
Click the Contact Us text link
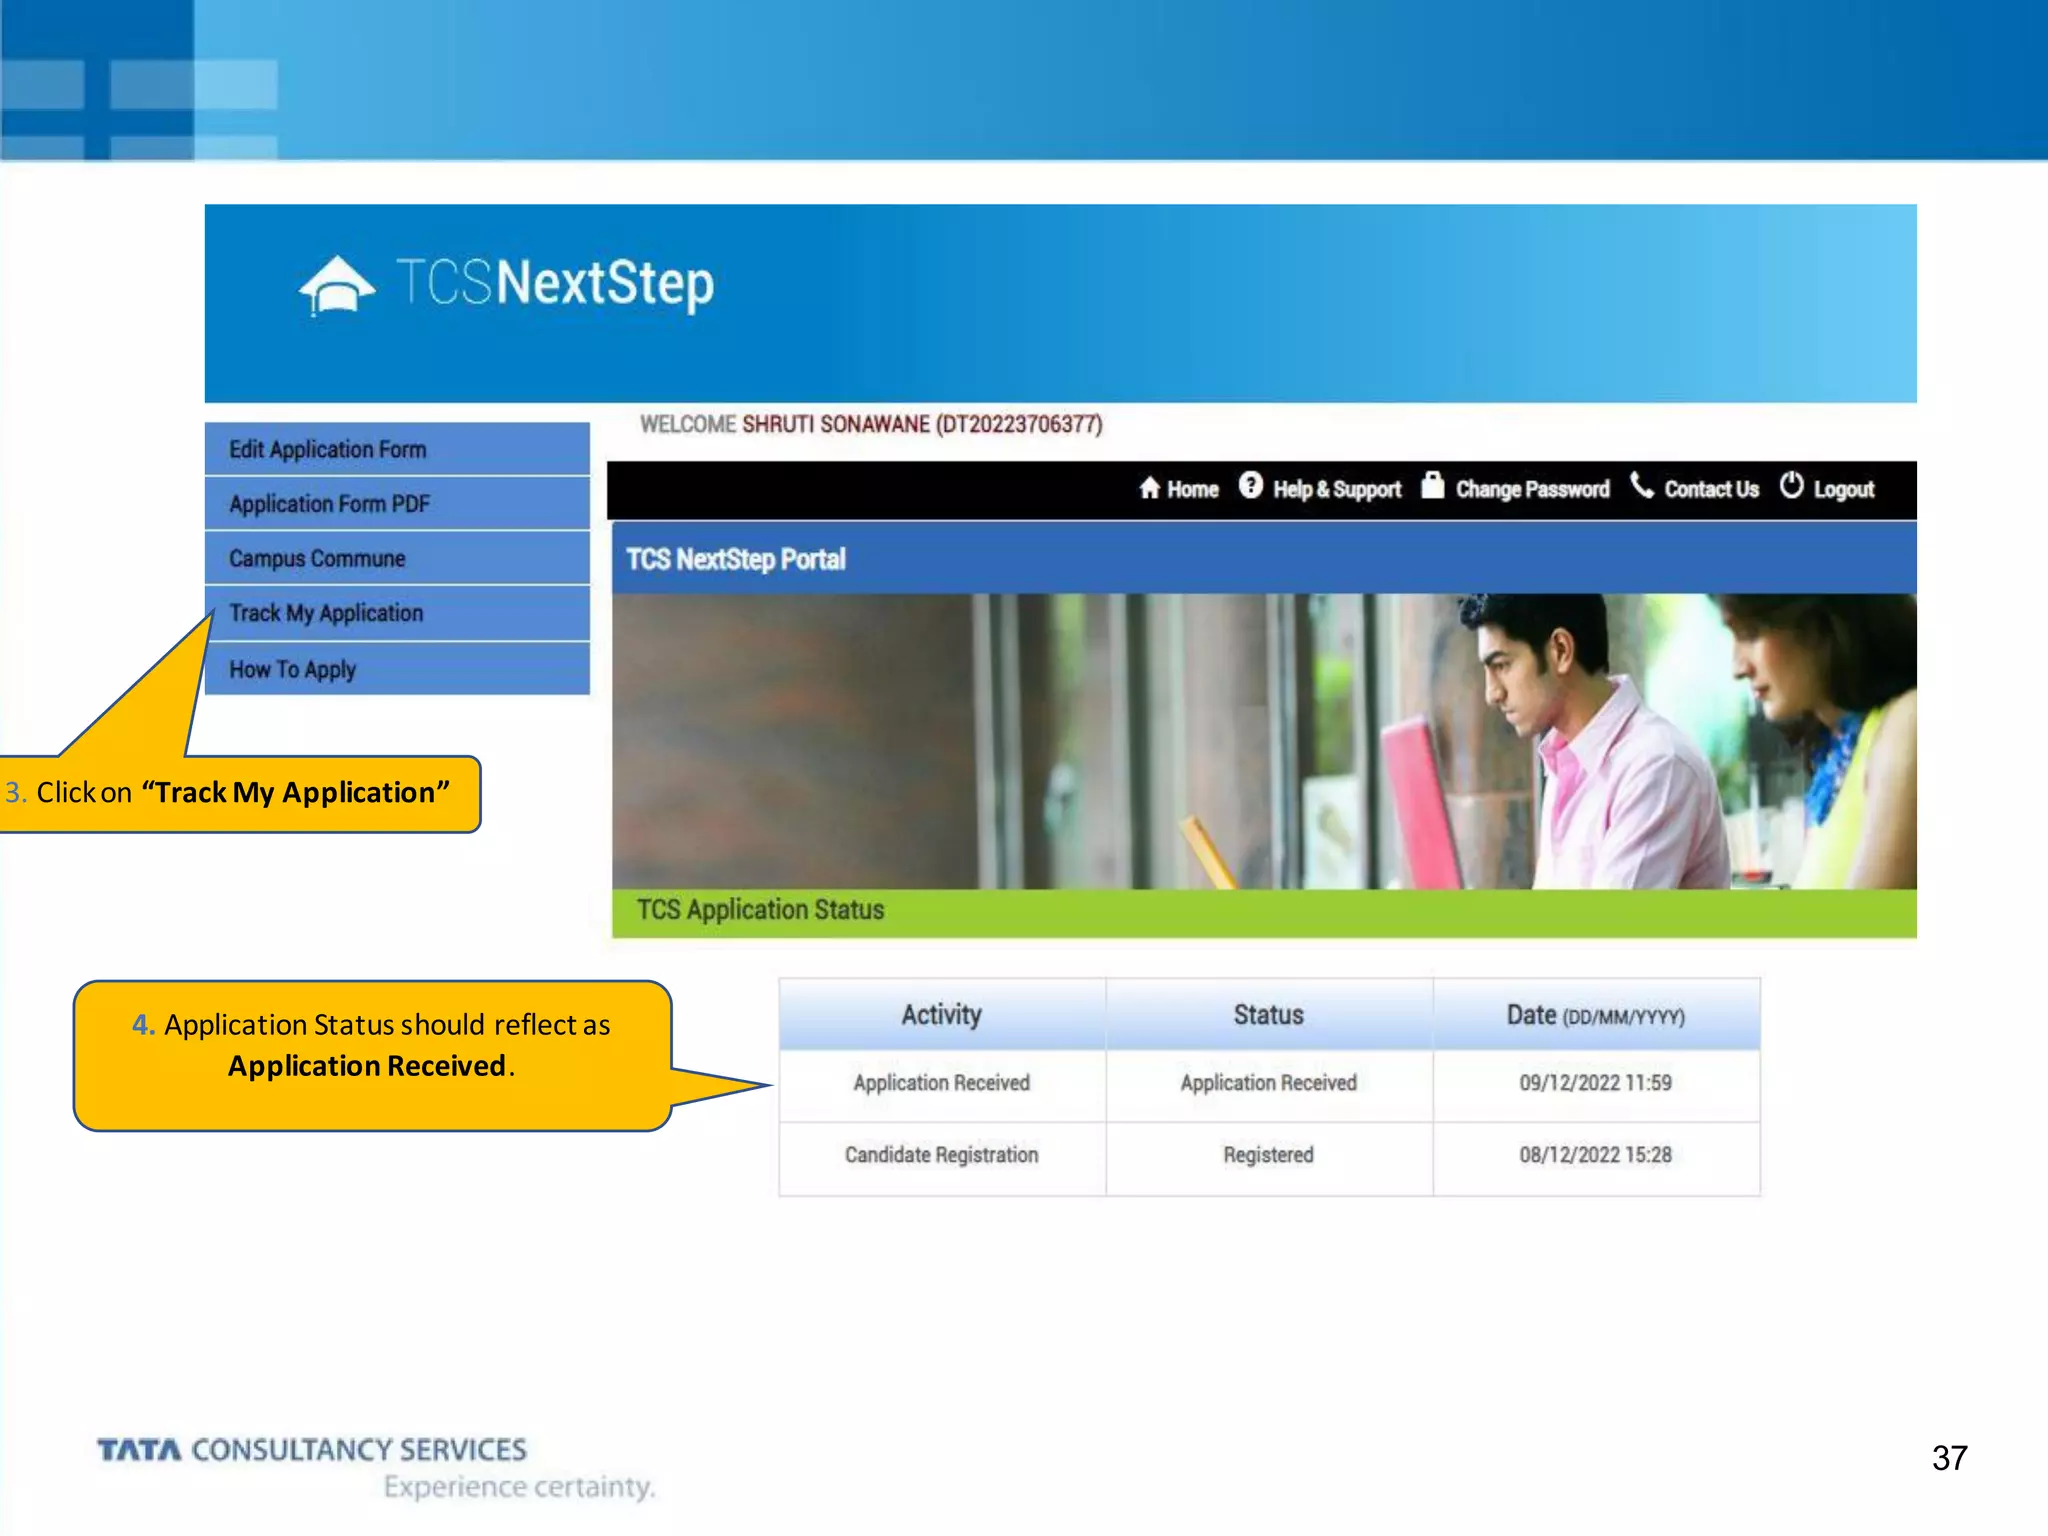[1711, 490]
